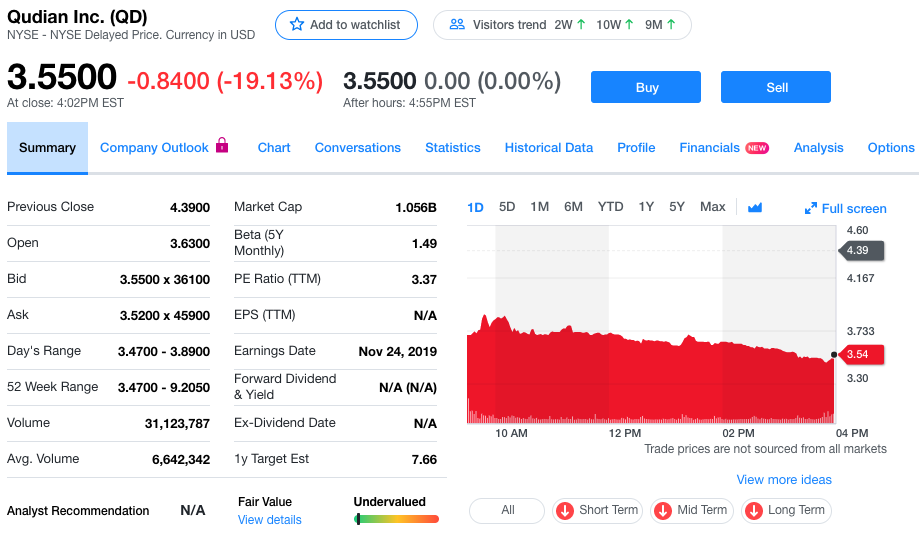This screenshot has width=919, height=545.
Task: Select the 5D chart range
Action: tap(507, 207)
